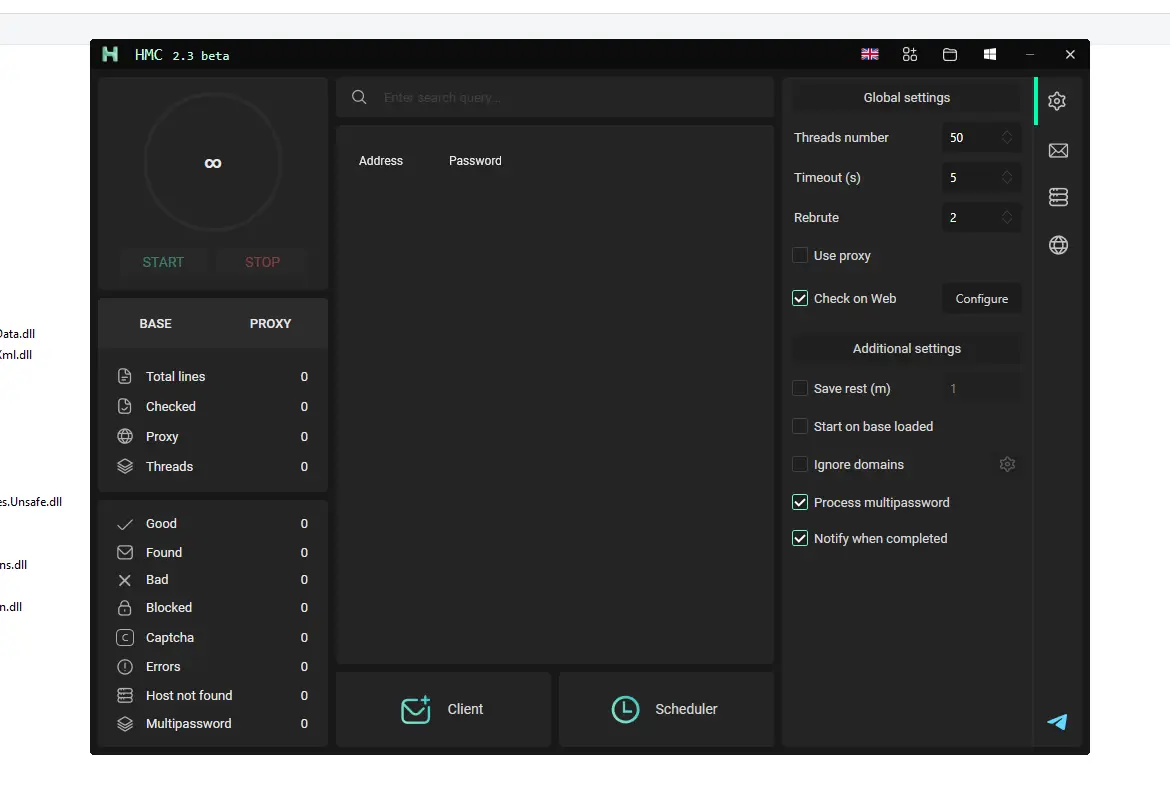Enable the Use proxy checkbox
Image resolution: width=1170 pixels, height=792 pixels.
800,255
